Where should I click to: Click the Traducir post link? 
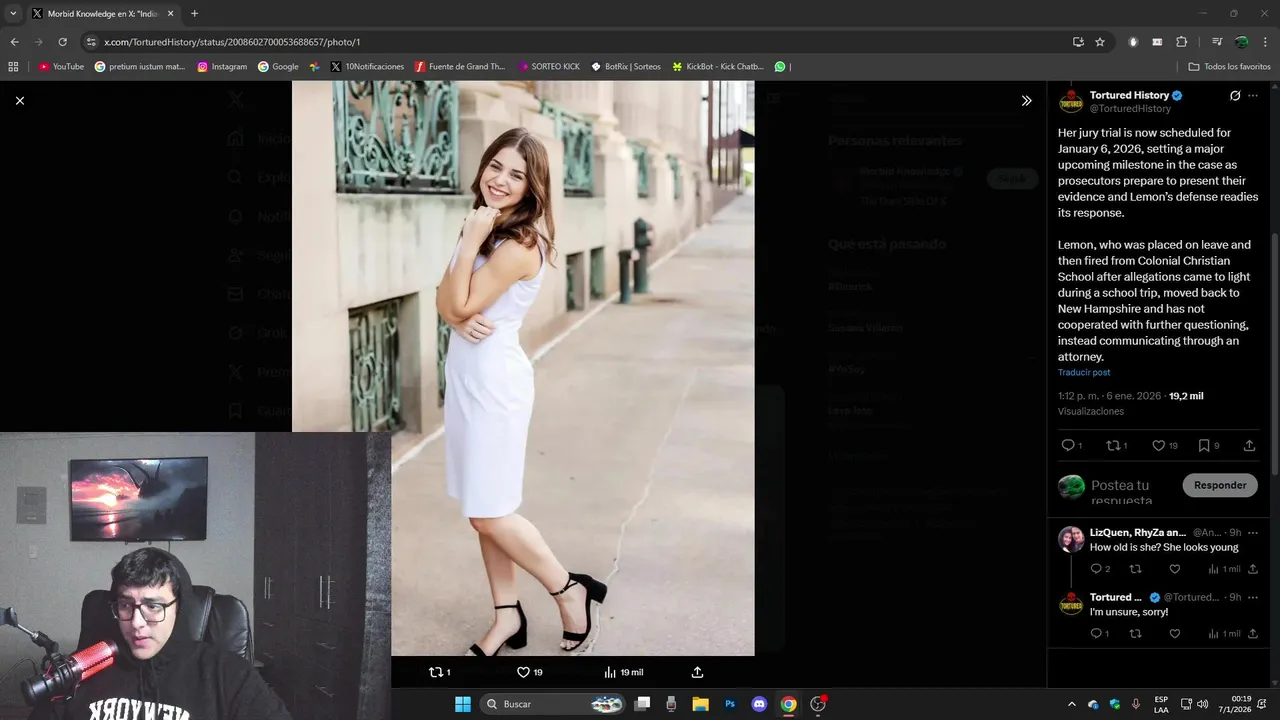(1084, 372)
